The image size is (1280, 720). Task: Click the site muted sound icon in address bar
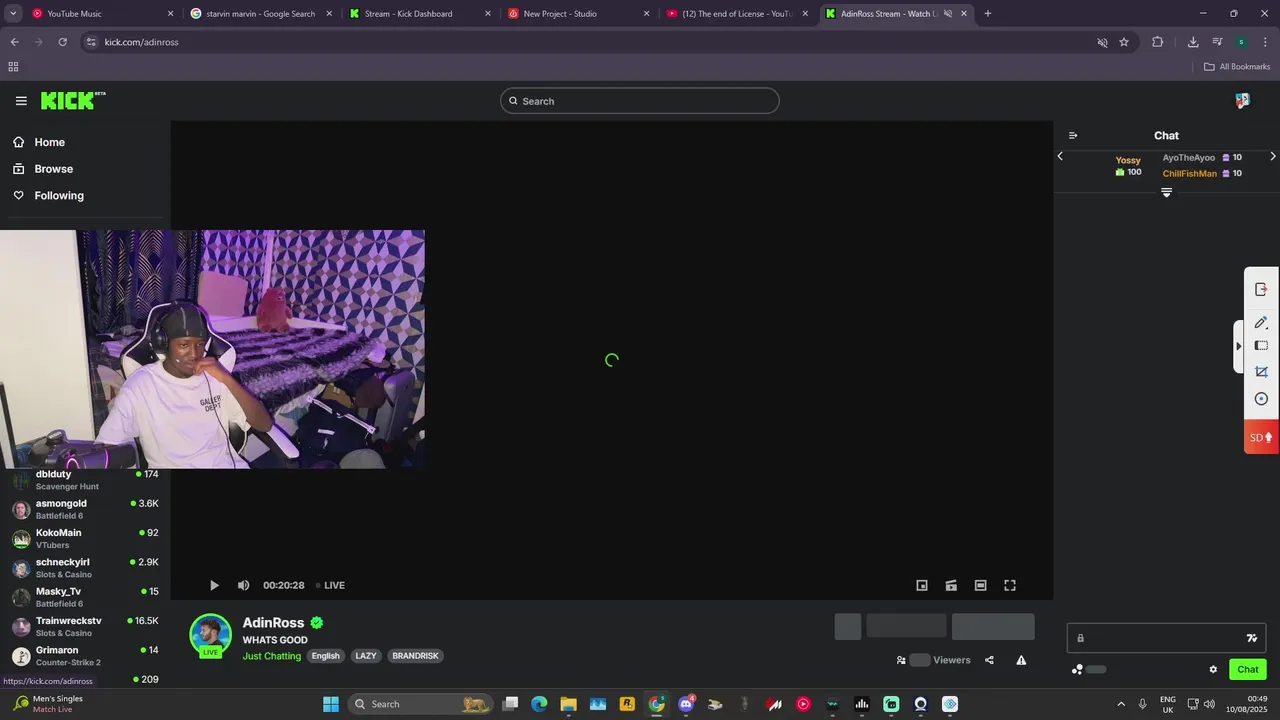1102,42
